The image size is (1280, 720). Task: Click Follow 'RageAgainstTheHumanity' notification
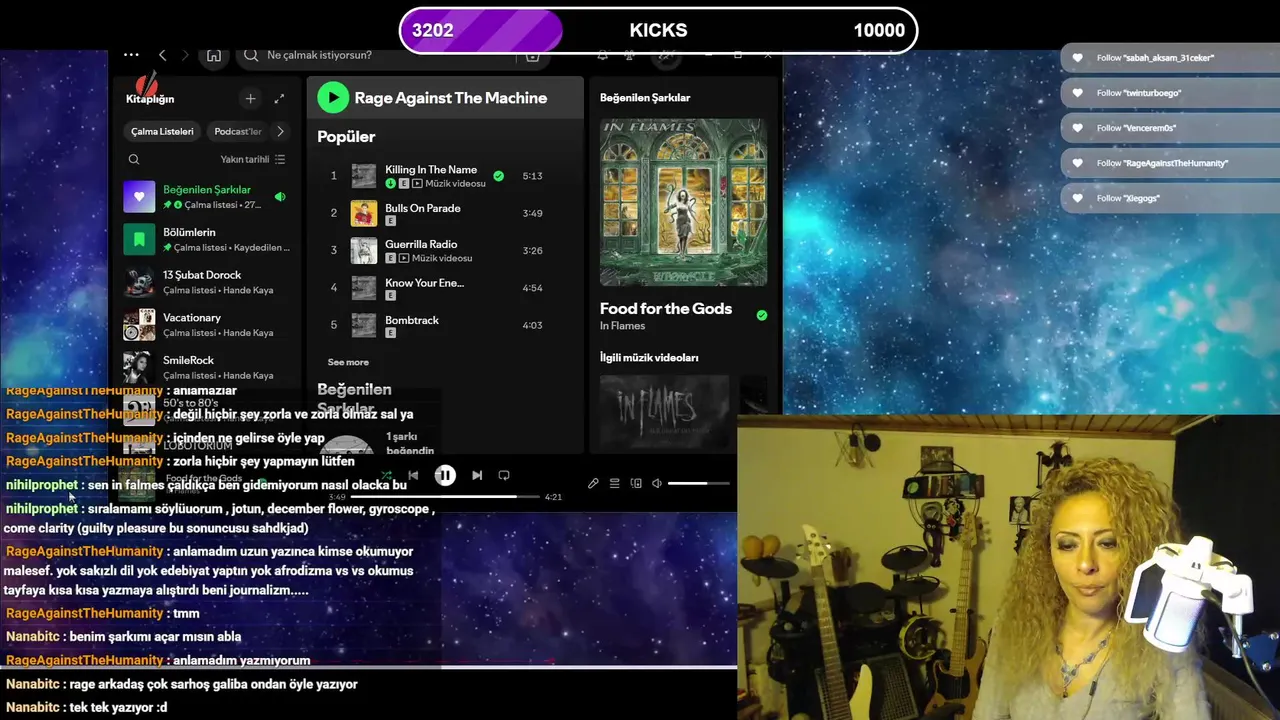1170,163
